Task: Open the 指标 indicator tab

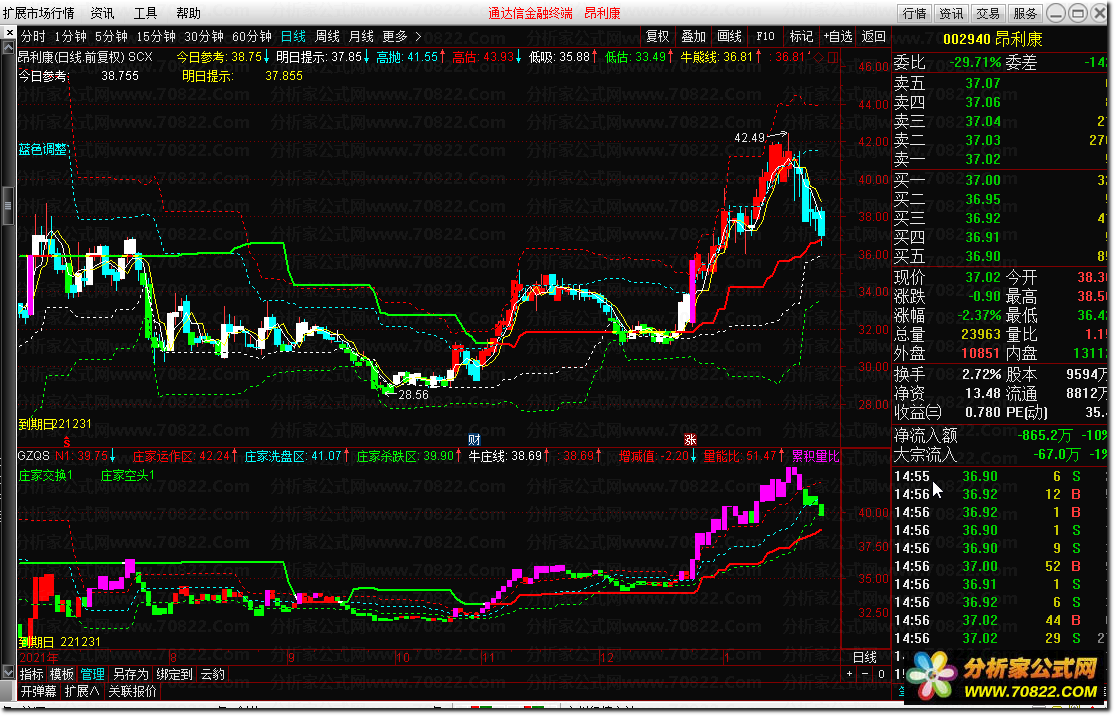Action: 31,674
